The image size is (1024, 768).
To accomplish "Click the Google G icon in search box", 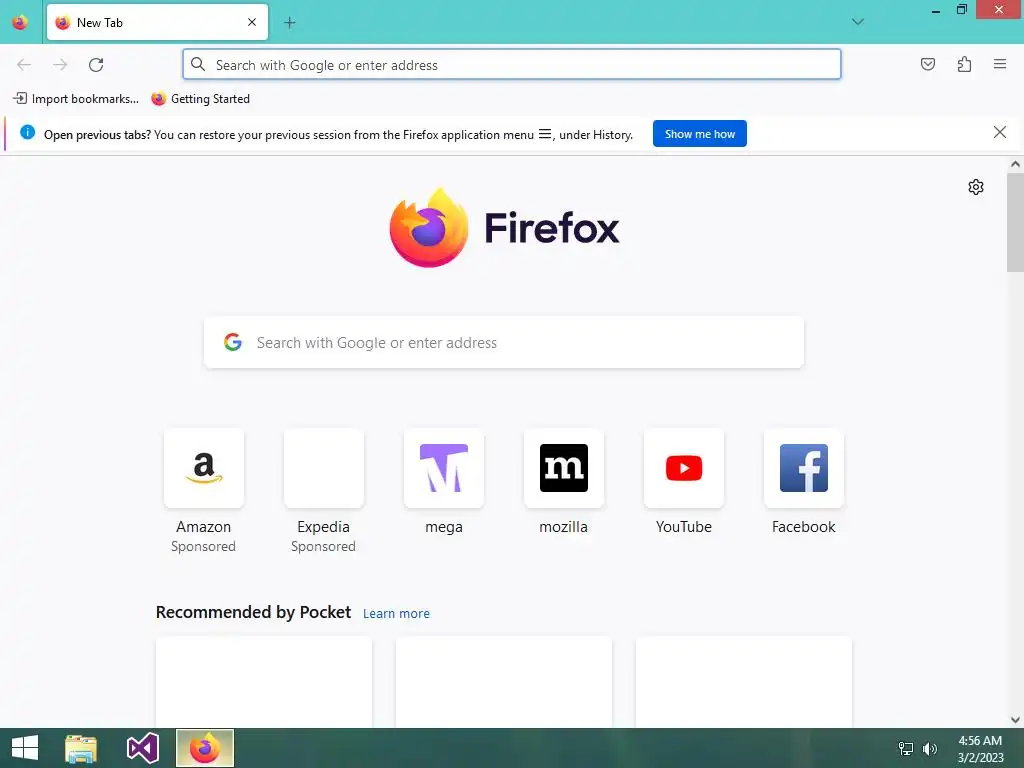I will tap(233, 342).
